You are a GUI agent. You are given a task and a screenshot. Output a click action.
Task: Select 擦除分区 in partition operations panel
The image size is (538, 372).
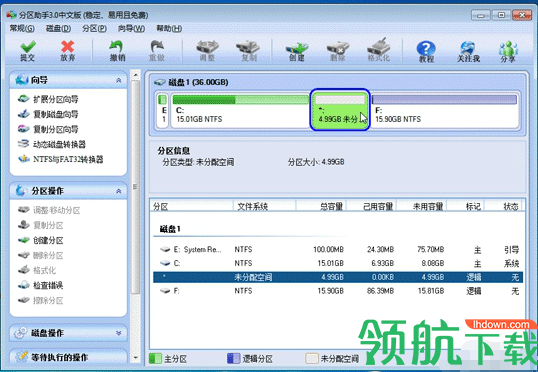pyautogui.click(x=40, y=300)
